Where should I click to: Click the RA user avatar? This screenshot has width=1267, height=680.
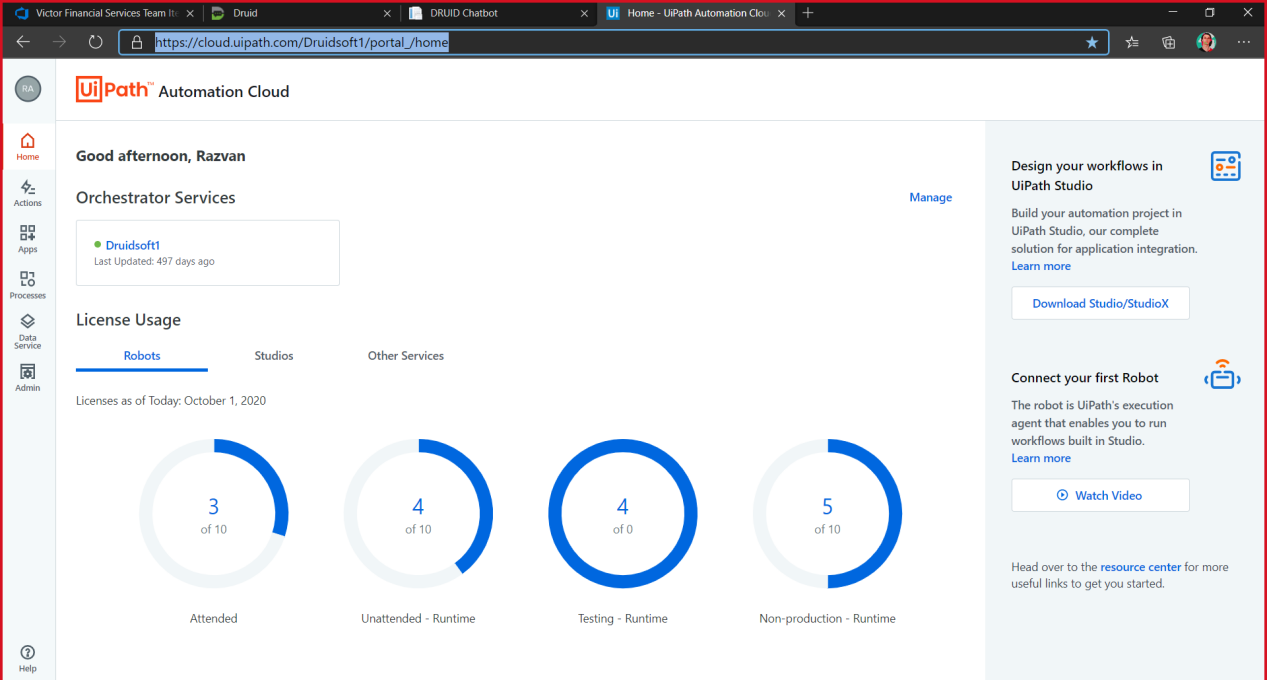pos(28,88)
